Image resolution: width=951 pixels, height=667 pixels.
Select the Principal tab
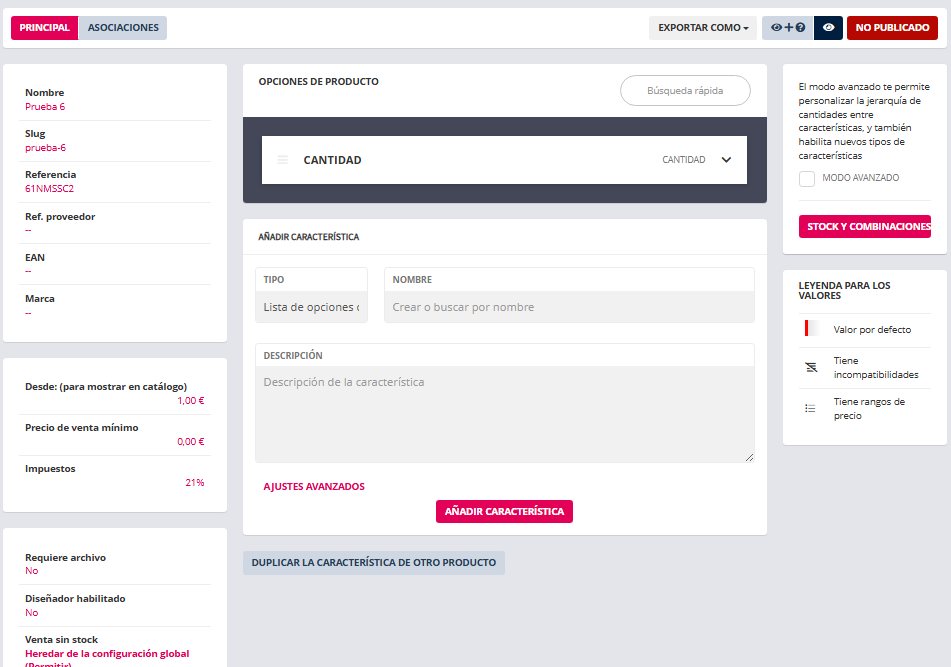pyautogui.click(x=44, y=28)
